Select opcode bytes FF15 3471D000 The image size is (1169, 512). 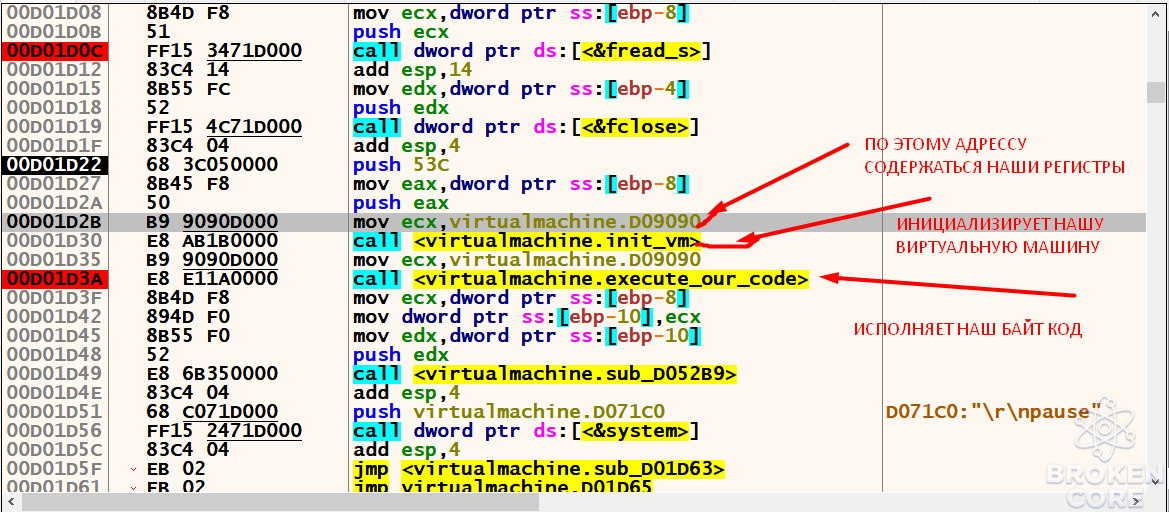225,51
